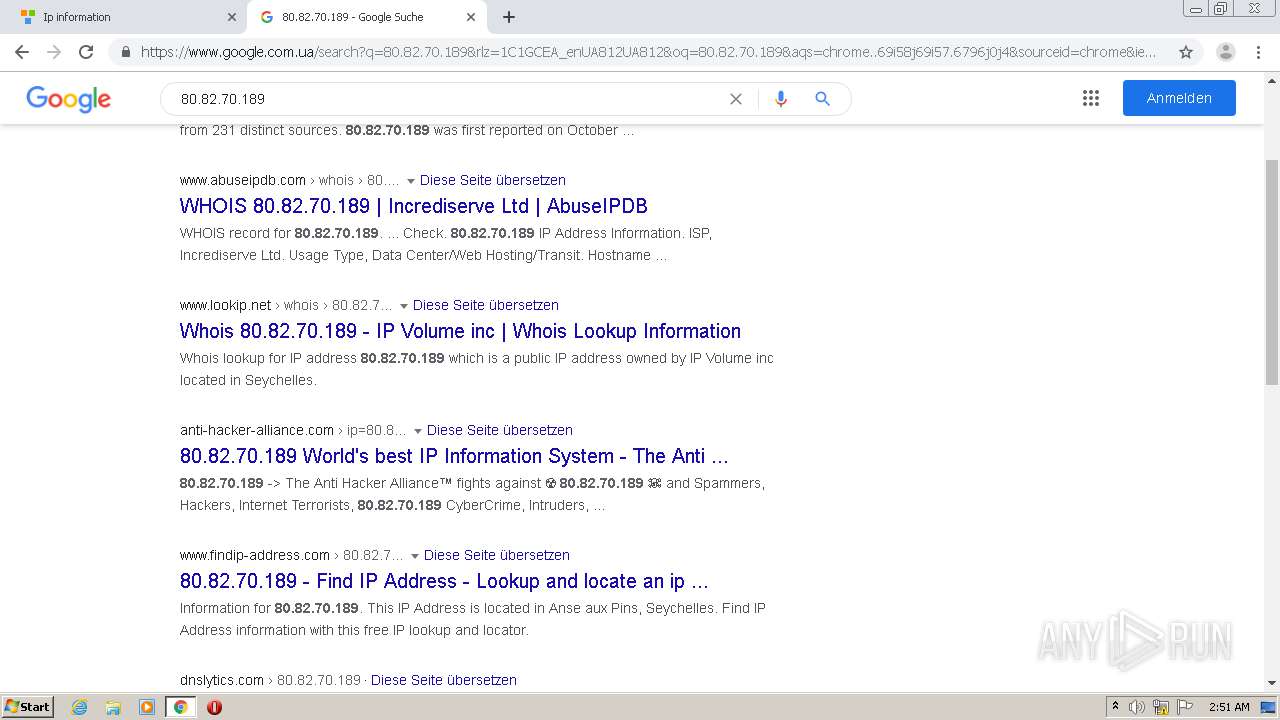Image resolution: width=1280 pixels, height=720 pixels.
Task: Expand the anti-hacker-alliance.com result dropdown arrow
Action: click(x=417, y=431)
